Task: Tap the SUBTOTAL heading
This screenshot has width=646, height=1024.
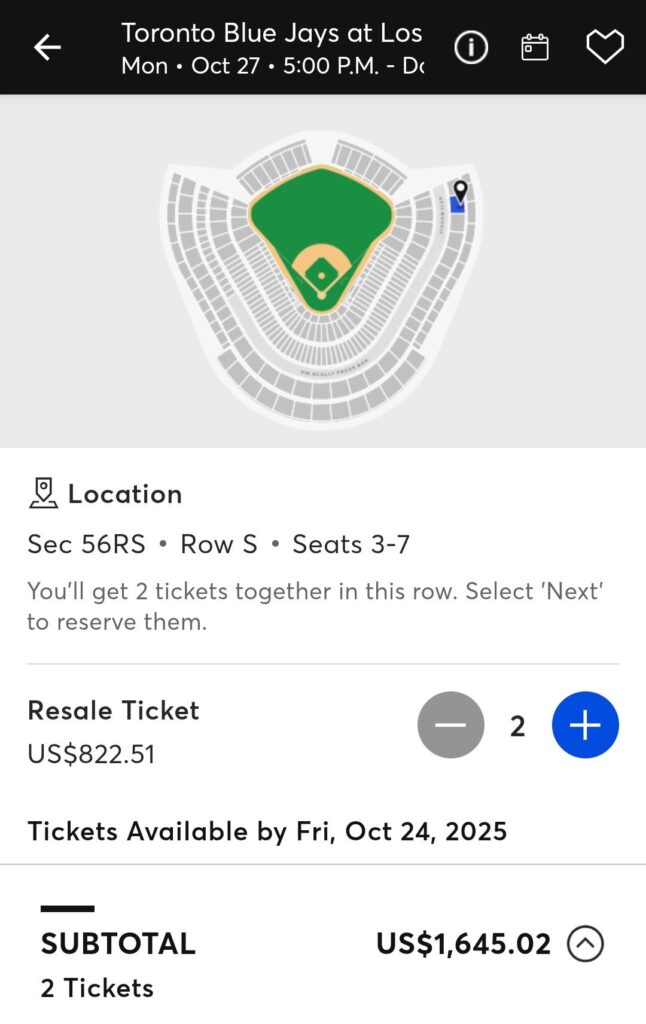Action: point(118,943)
